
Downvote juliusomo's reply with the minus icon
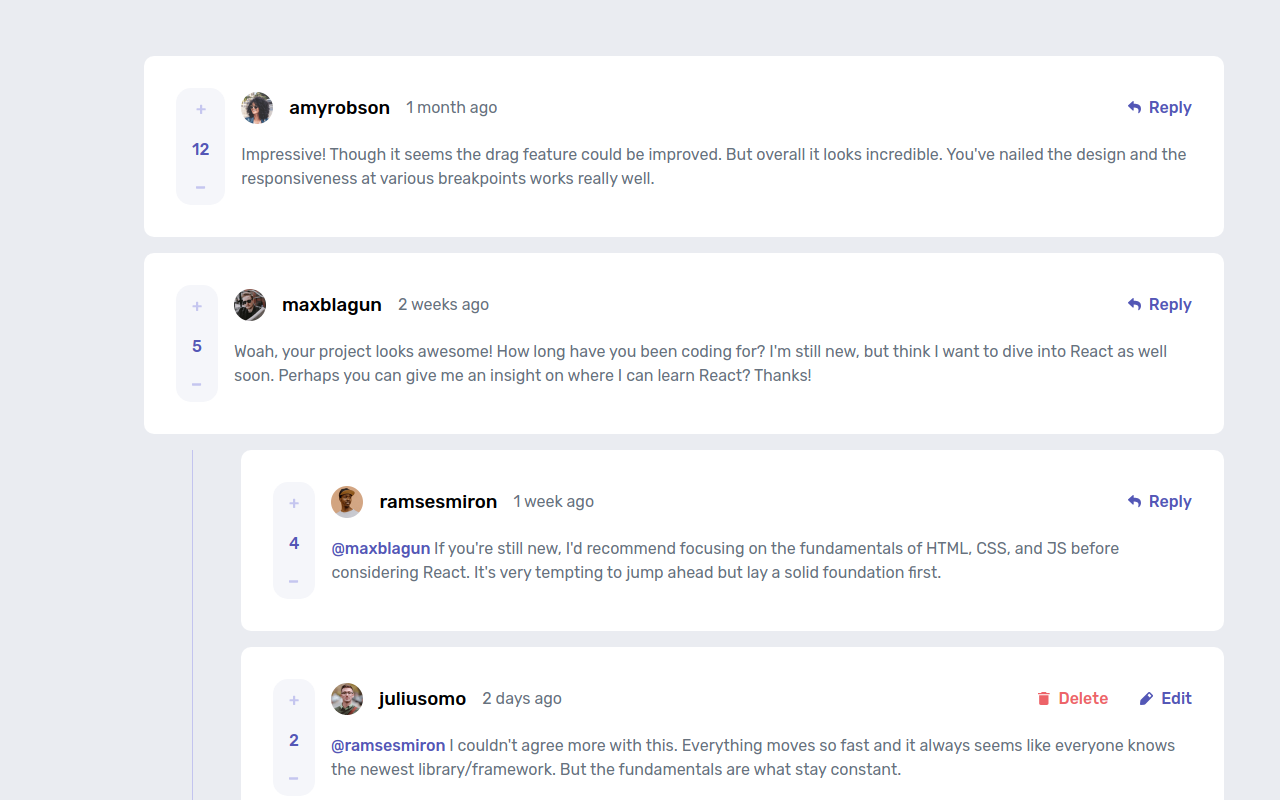(294, 778)
